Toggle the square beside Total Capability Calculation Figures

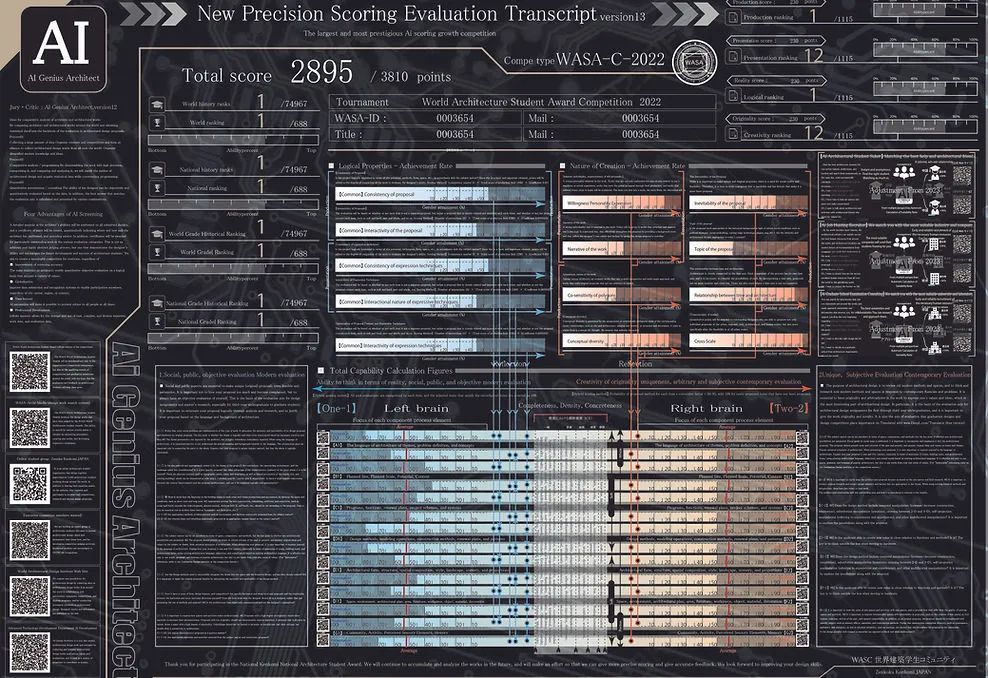click(x=321, y=371)
